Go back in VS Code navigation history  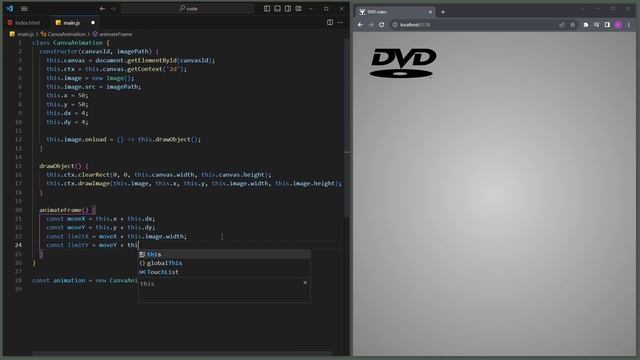click(x=102, y=9)
